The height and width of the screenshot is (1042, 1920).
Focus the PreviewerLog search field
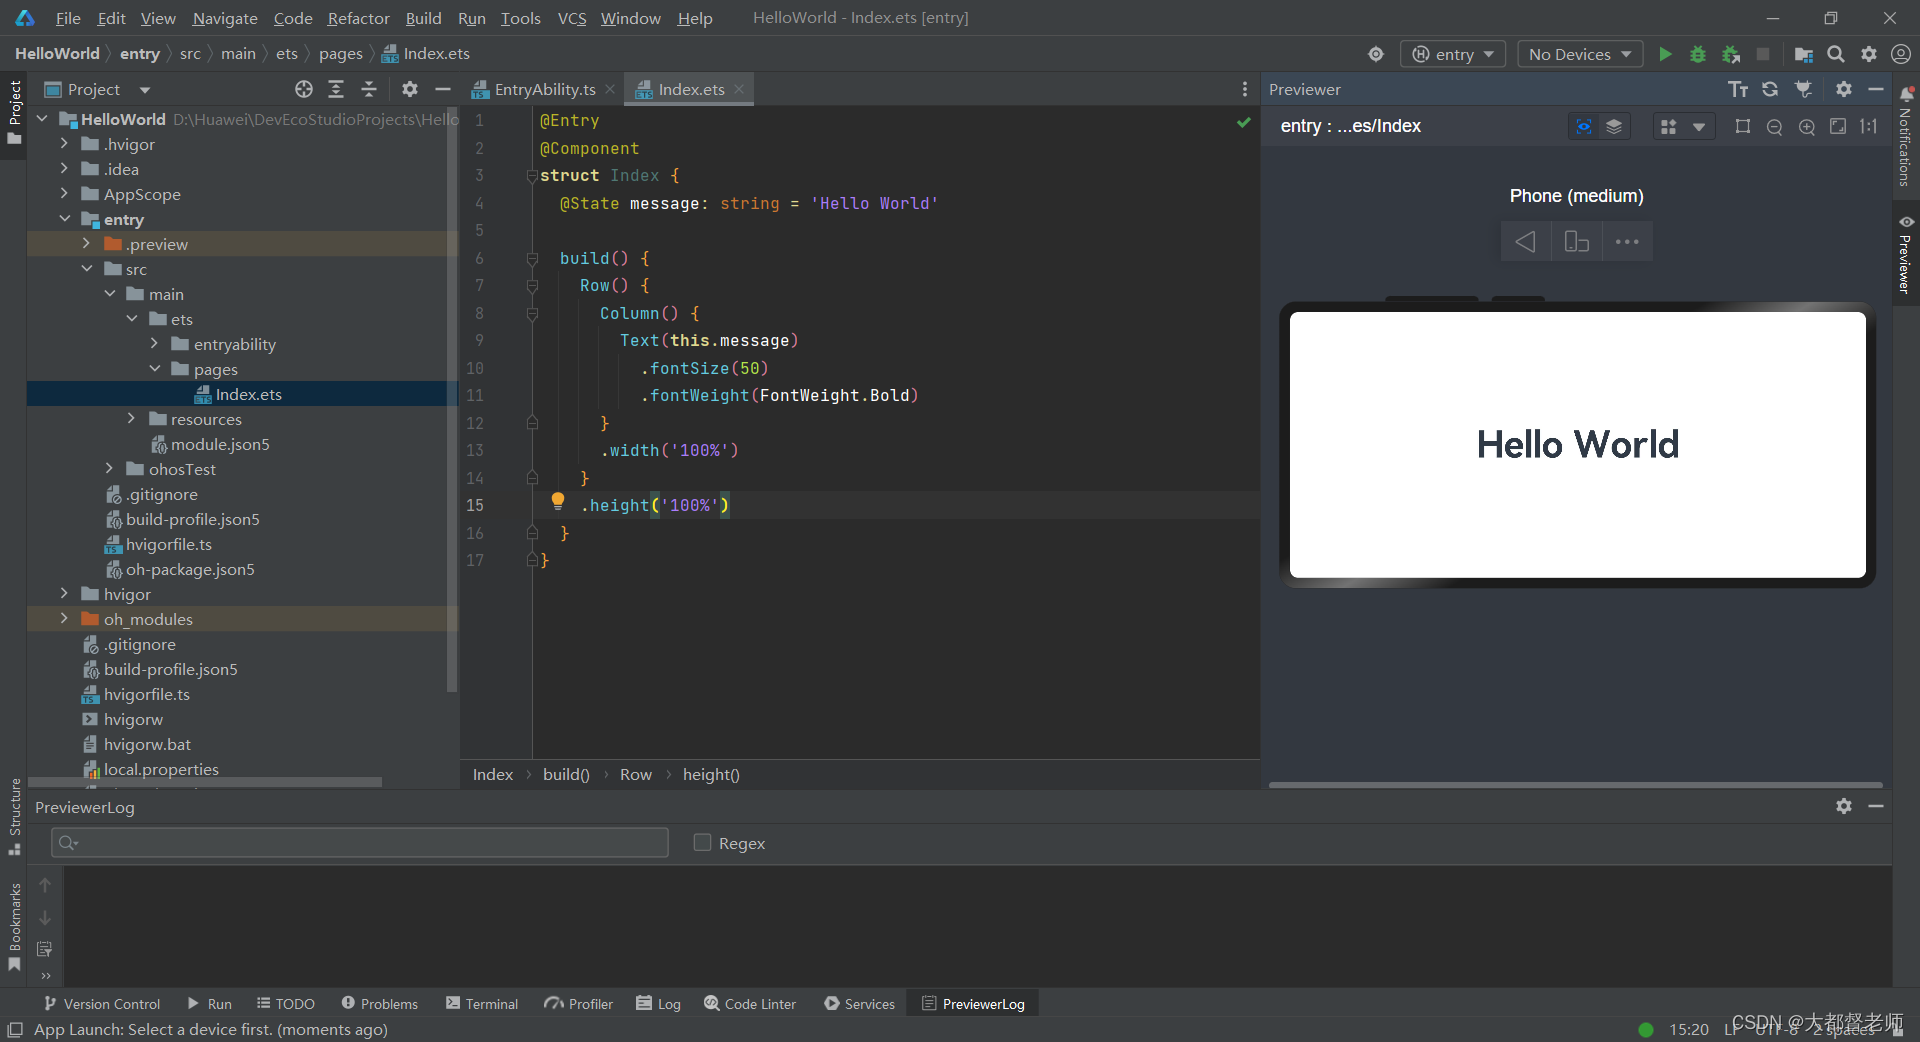click(x=360, y=842)
